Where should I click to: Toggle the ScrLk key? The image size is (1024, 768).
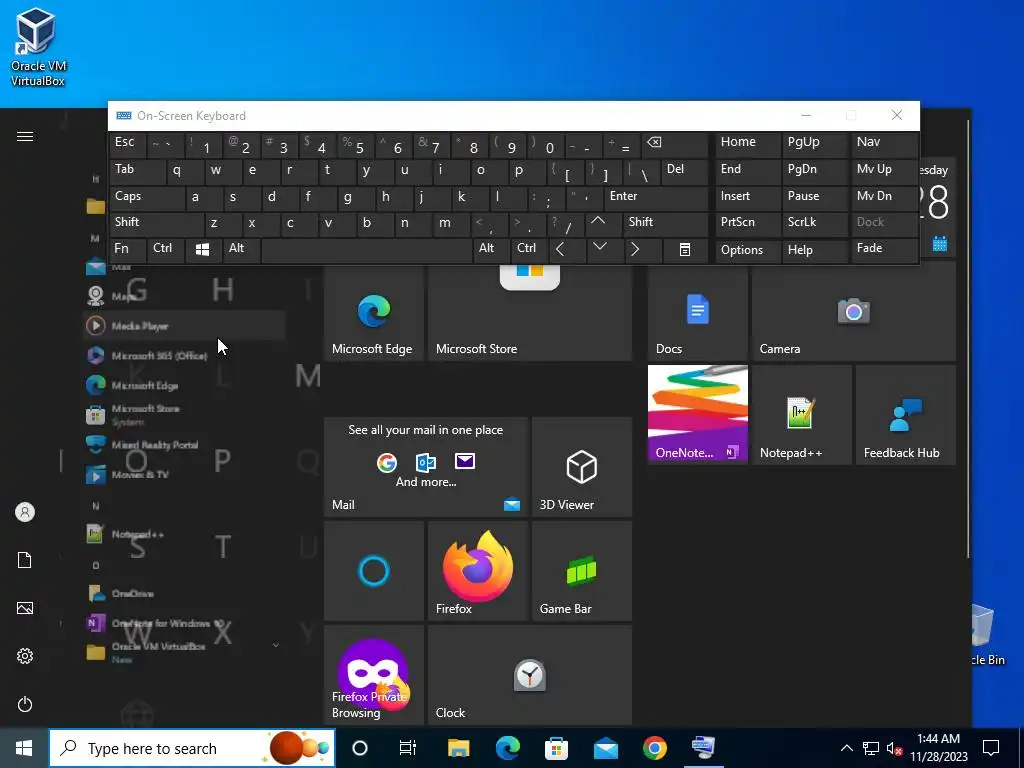pyautogui.click(x=814, y=223)
